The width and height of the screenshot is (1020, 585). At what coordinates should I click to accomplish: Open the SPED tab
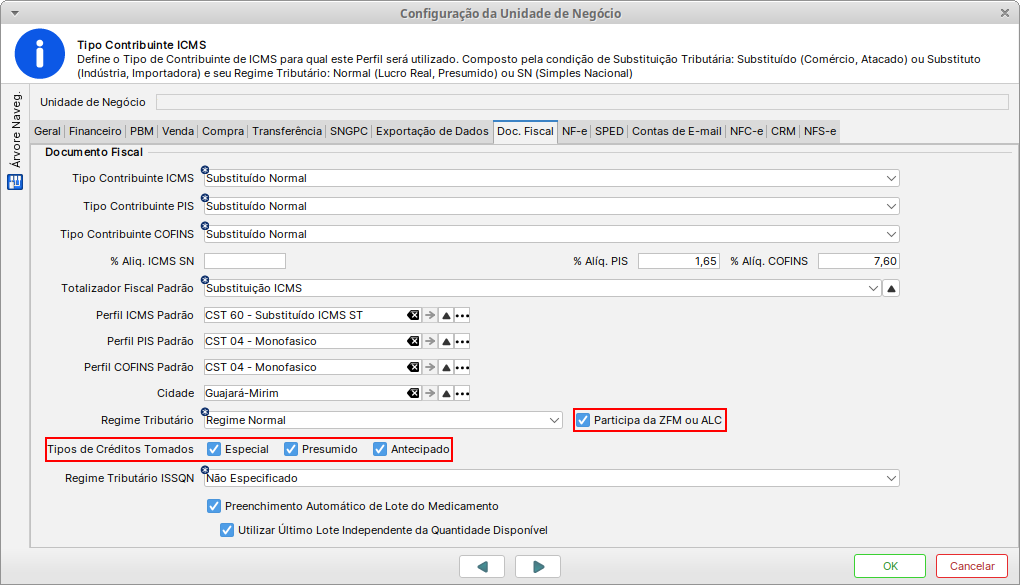pyautogui.click(x=609, y=131)
